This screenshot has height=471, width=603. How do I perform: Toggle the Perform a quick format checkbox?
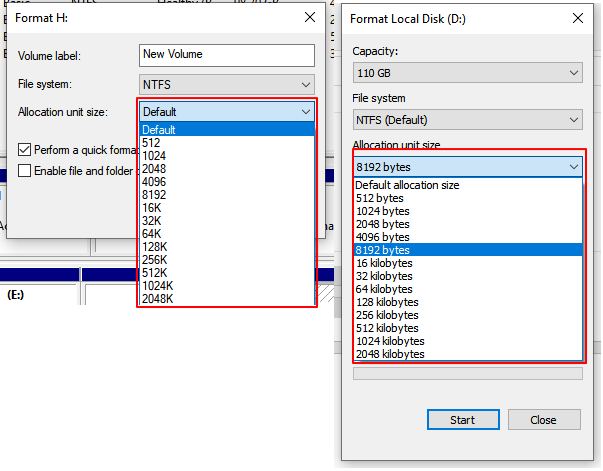[25, 150]
